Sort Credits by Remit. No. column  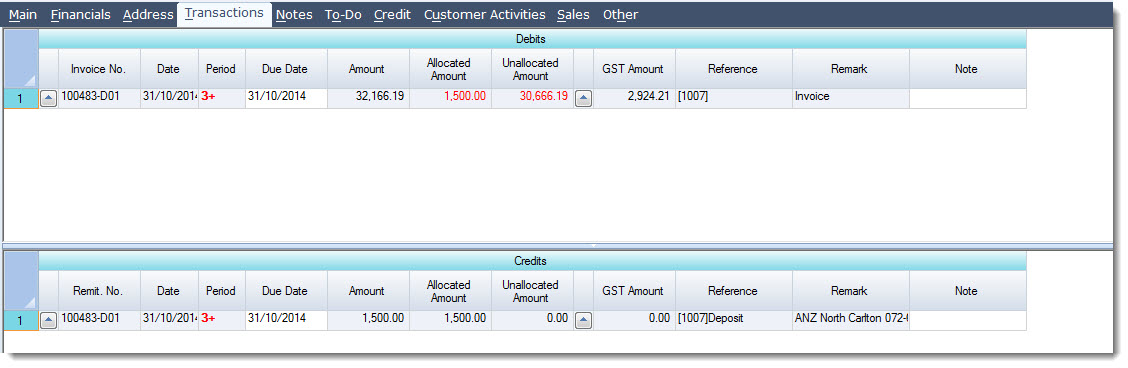(99, 291)
